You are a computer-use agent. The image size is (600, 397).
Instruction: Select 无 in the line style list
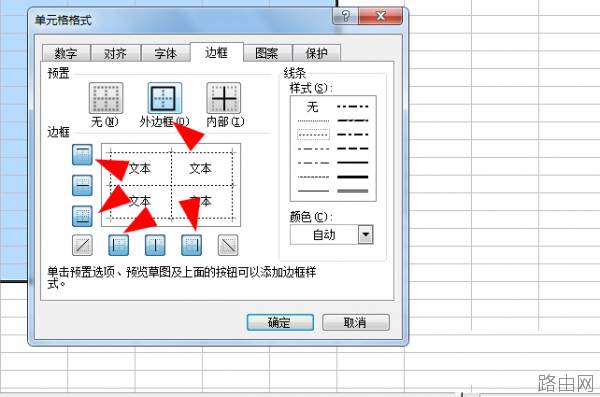click(x=313, y=107)
